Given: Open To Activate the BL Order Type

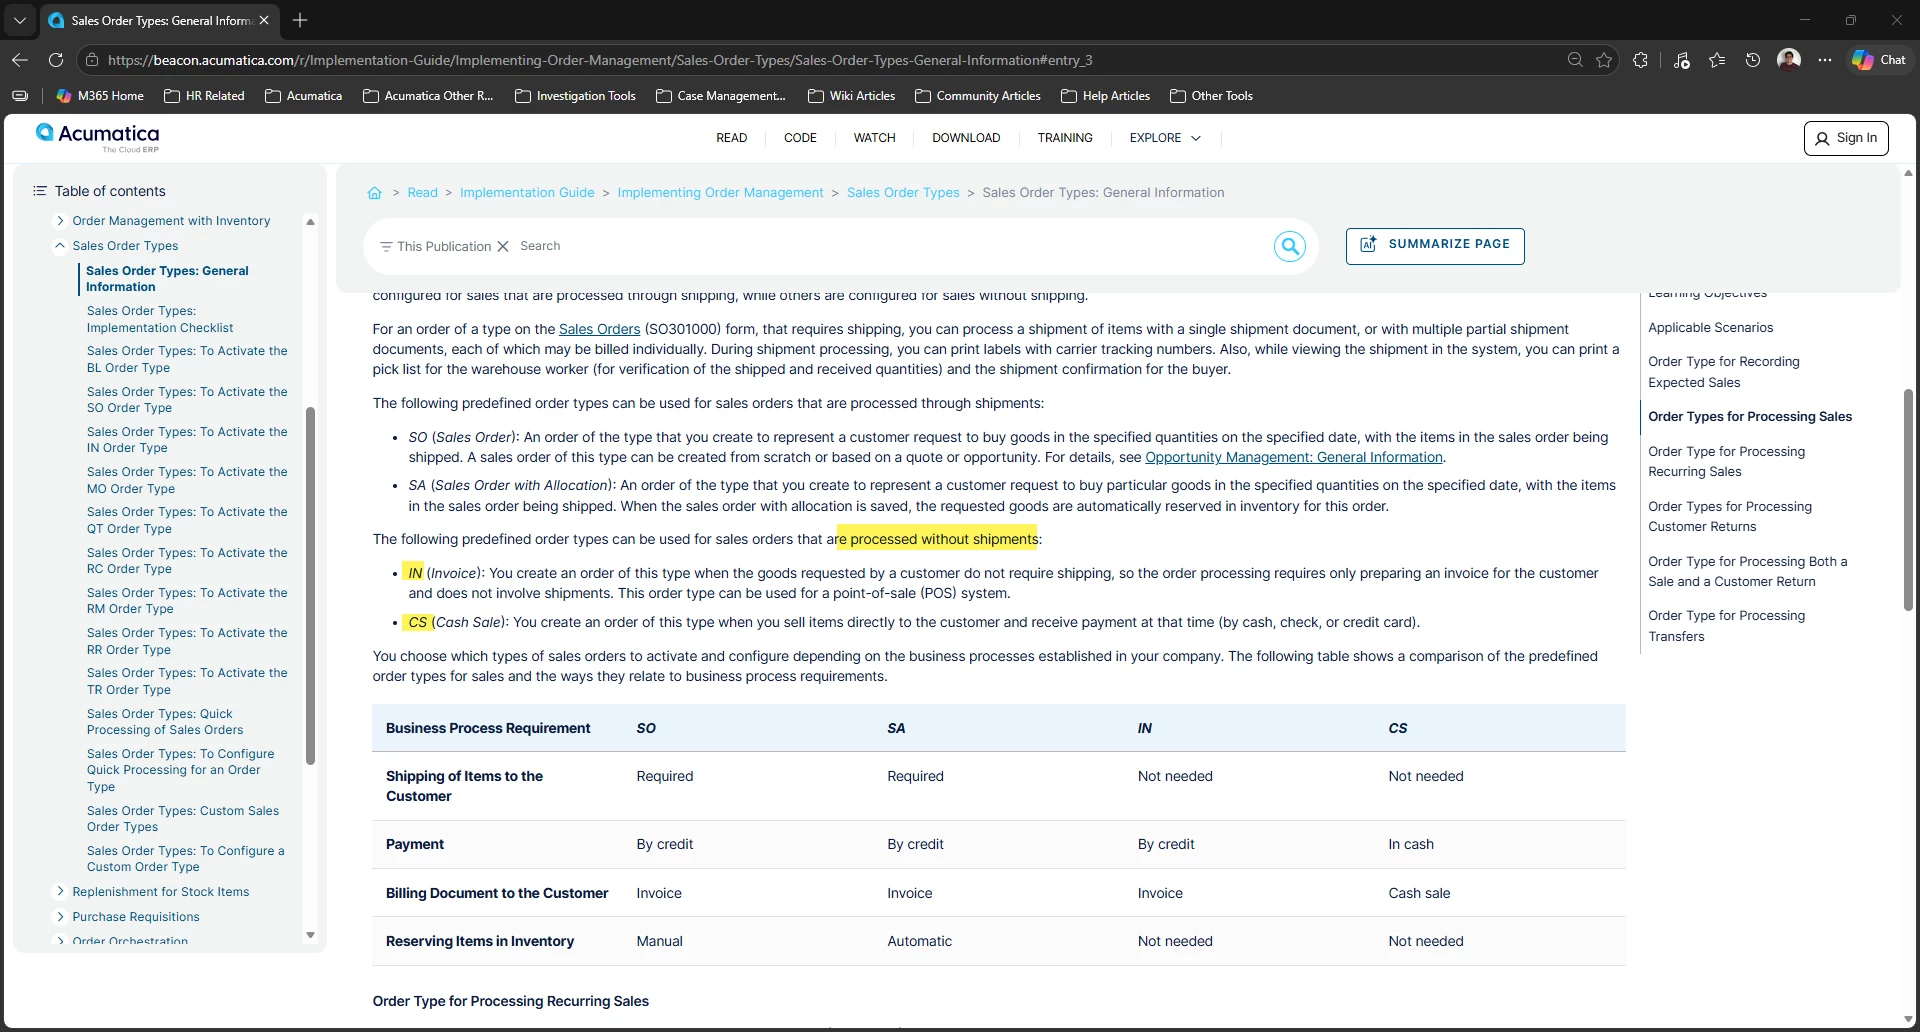Looking at the screenshot, I should pos(187,359).
